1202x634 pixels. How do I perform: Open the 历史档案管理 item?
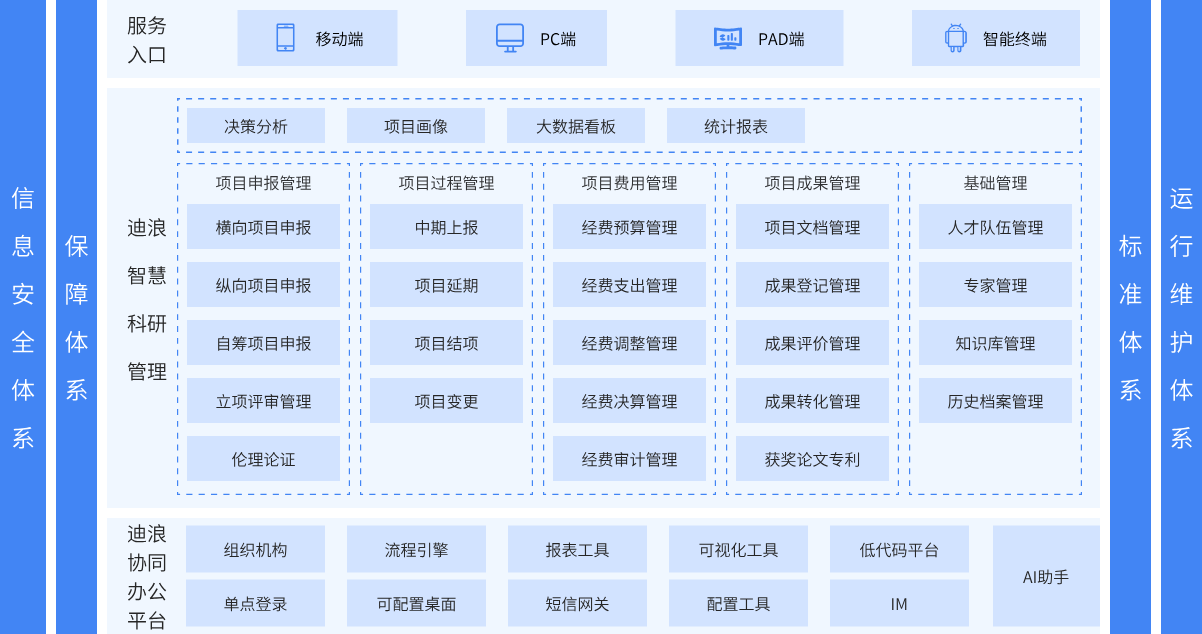995,401
